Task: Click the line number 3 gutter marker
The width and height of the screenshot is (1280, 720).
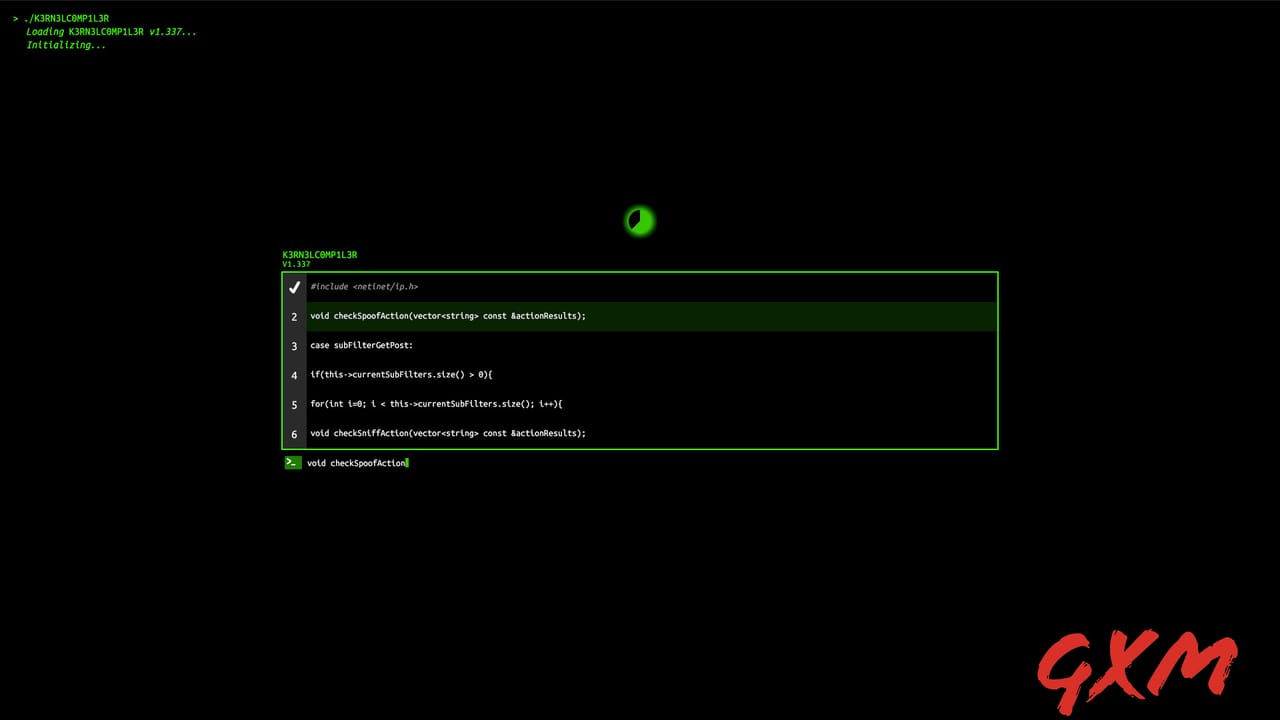Action: pos(294,345)
